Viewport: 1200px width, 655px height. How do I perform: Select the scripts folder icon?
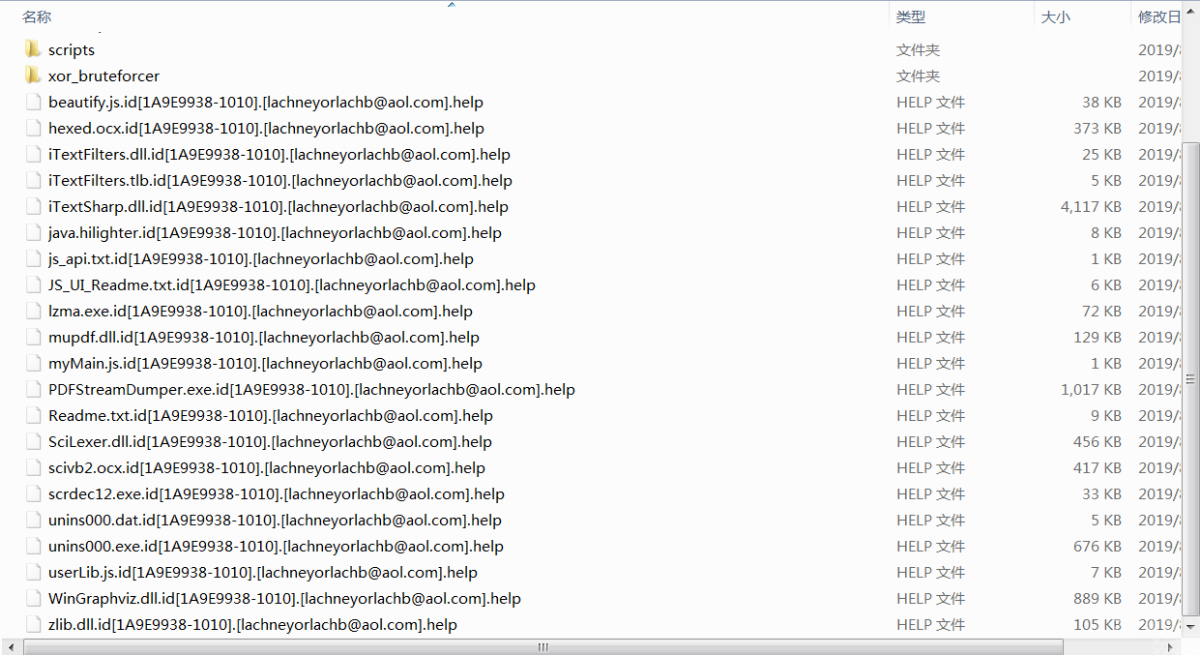(x=33, y=49)
